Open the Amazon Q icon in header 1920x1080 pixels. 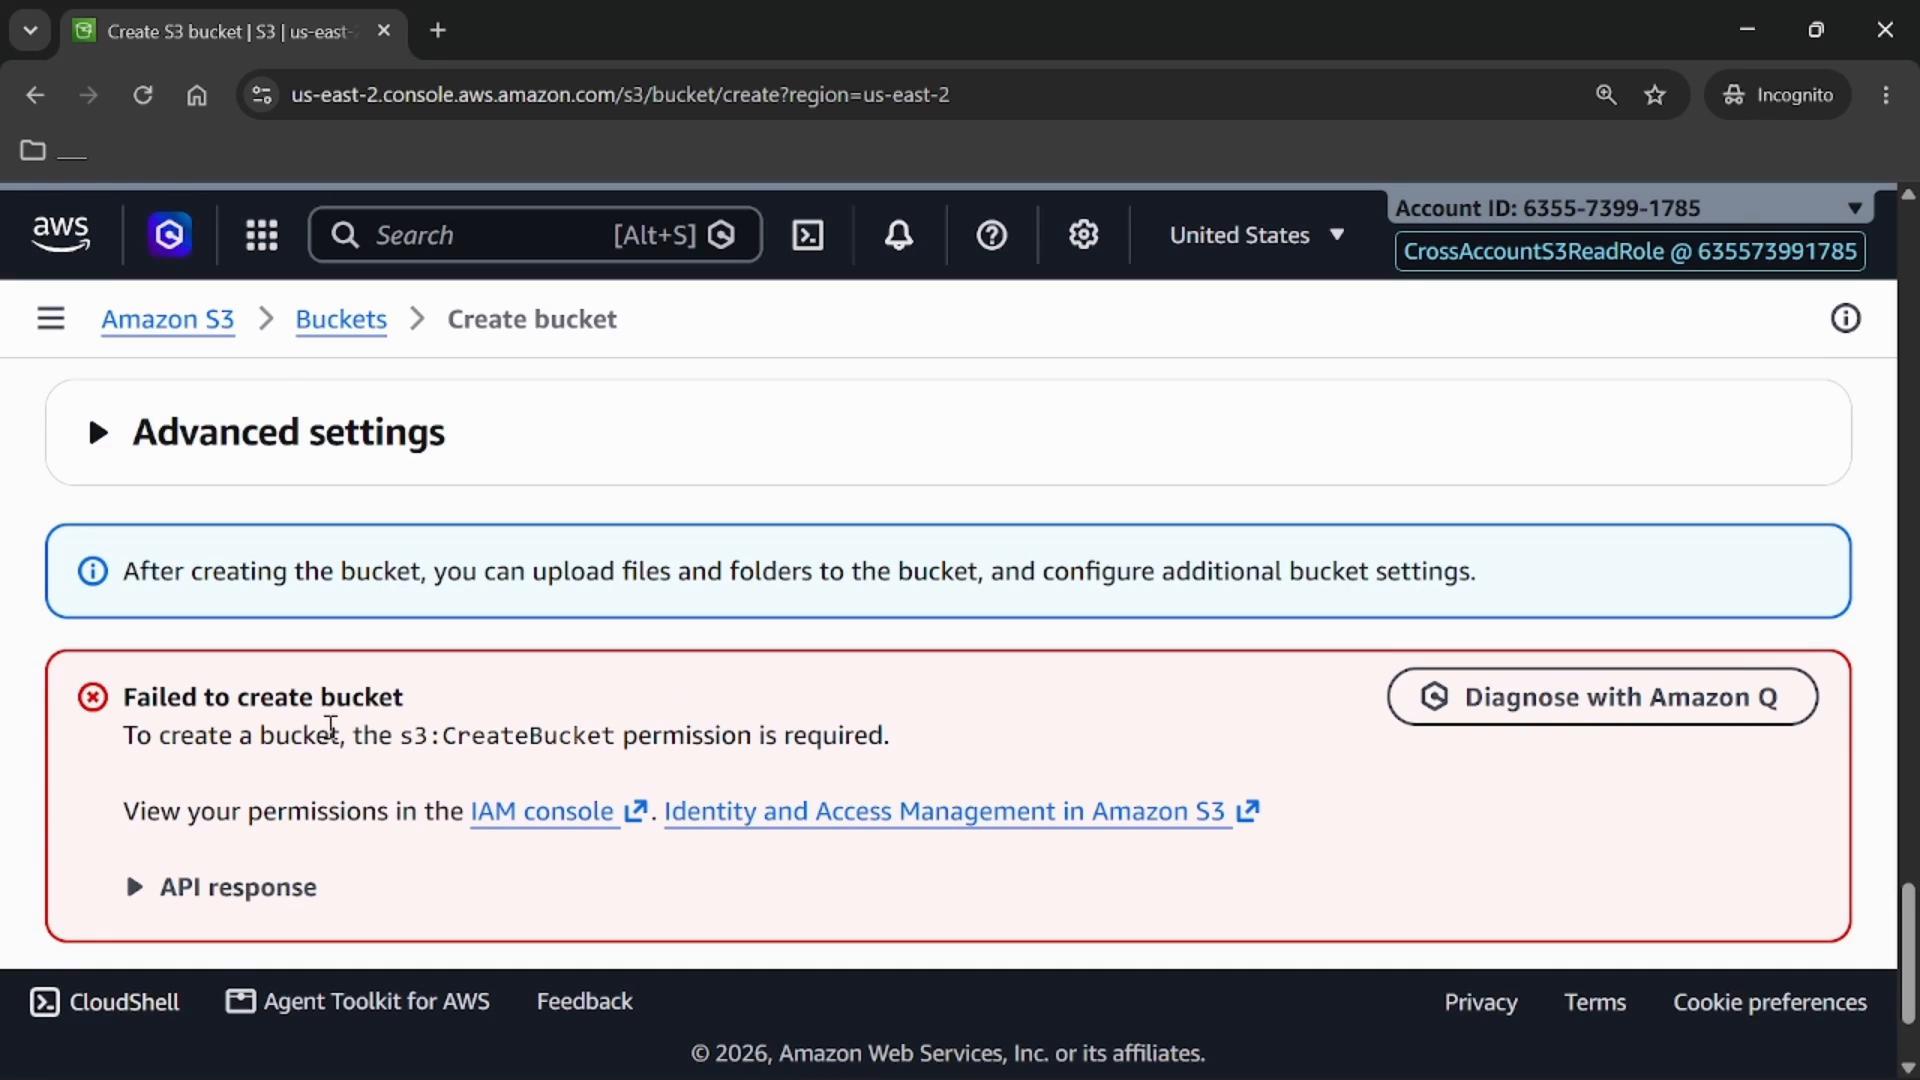[170, 235]
